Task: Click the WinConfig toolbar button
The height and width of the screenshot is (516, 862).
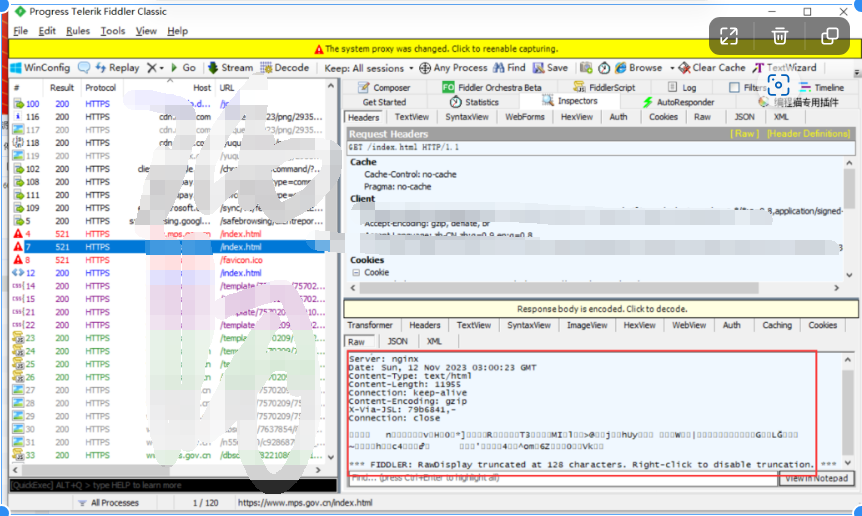Action: (x=40, y=68)
